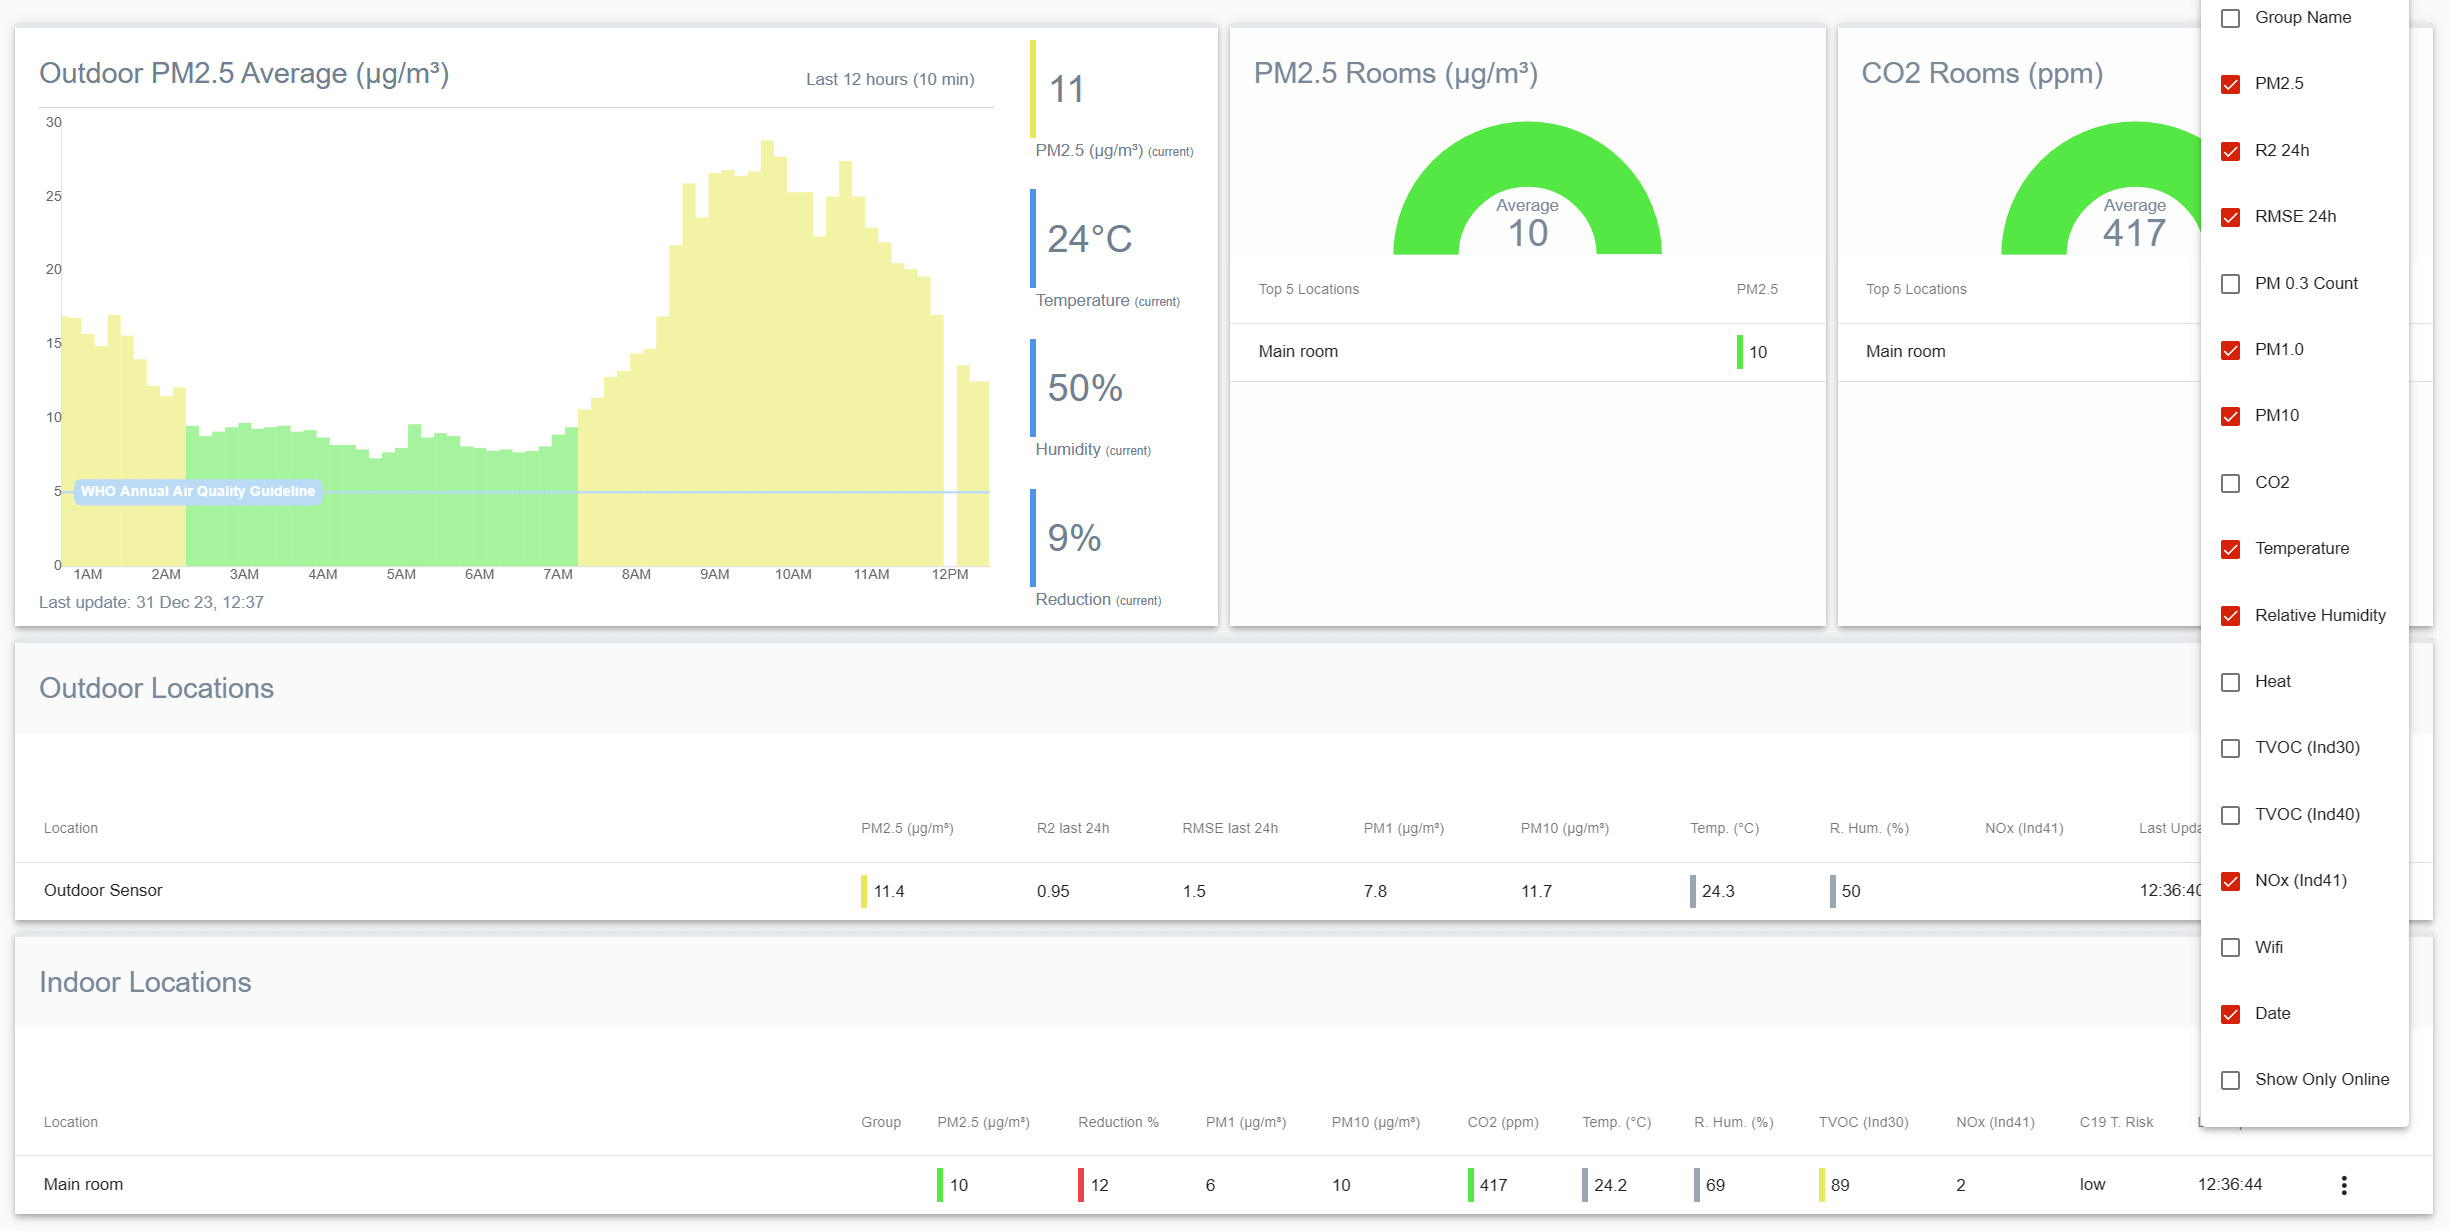Screen dimensions: 2449x1231
Task: Enable the TVOC (Ind40) column
Action: click(2230, 814)
